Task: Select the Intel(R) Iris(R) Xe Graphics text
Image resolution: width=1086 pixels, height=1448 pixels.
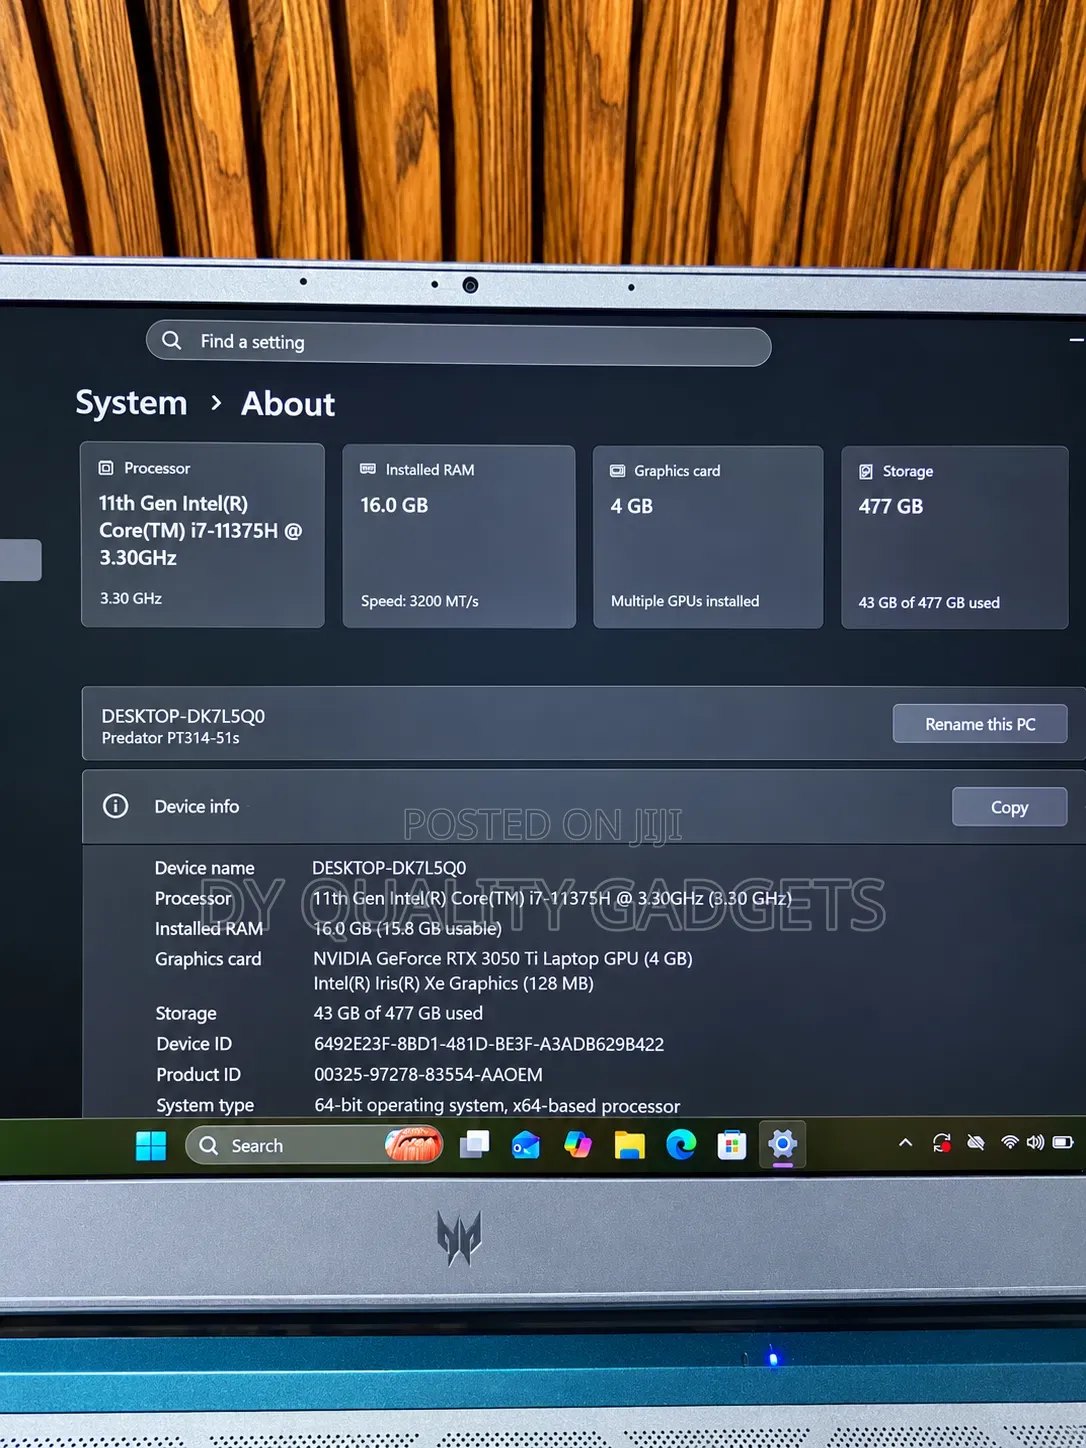Action: tap(454, 983)
